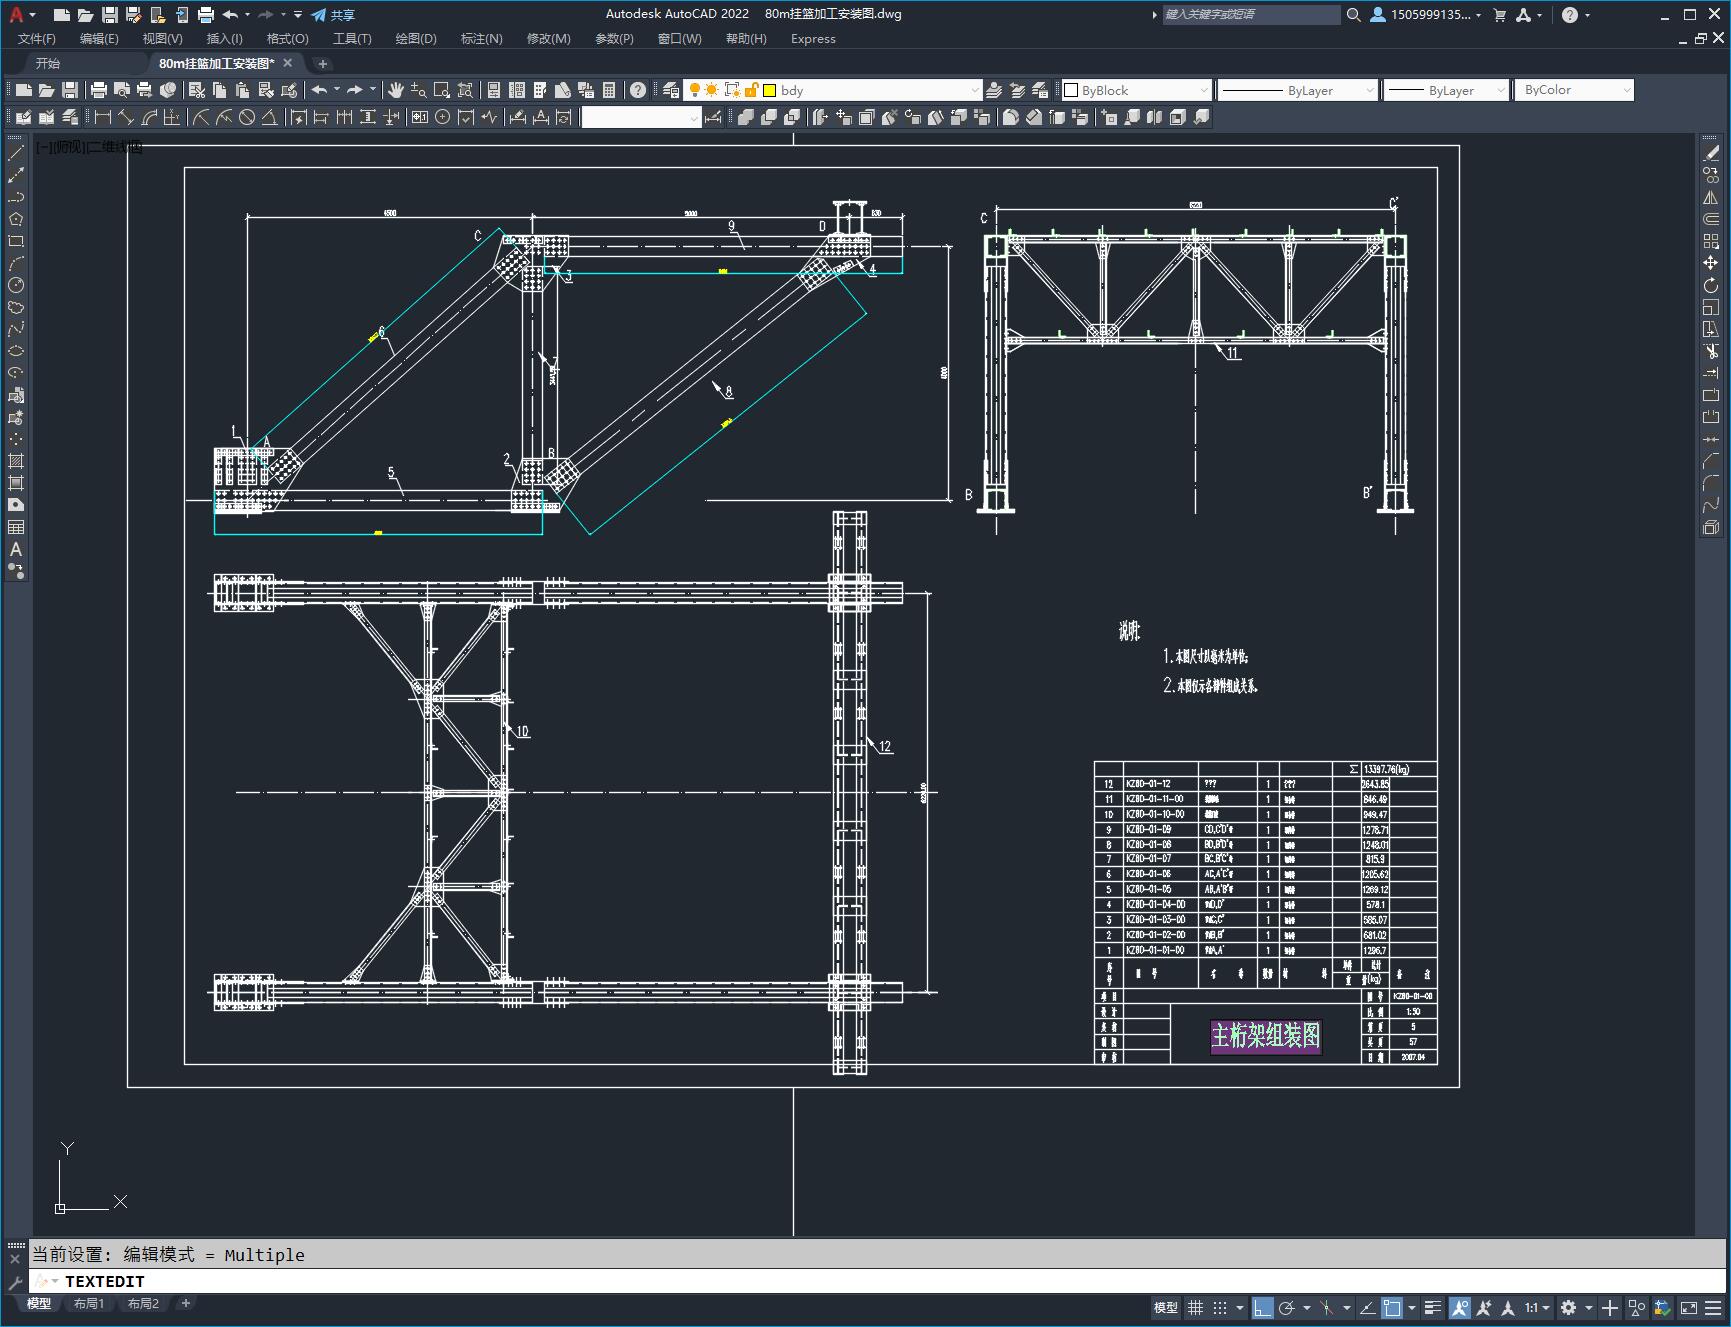Select the Mirror tool in modify toolbar
The width and height of the screenshot is (1731, 1327).
tap(1711, 197)
